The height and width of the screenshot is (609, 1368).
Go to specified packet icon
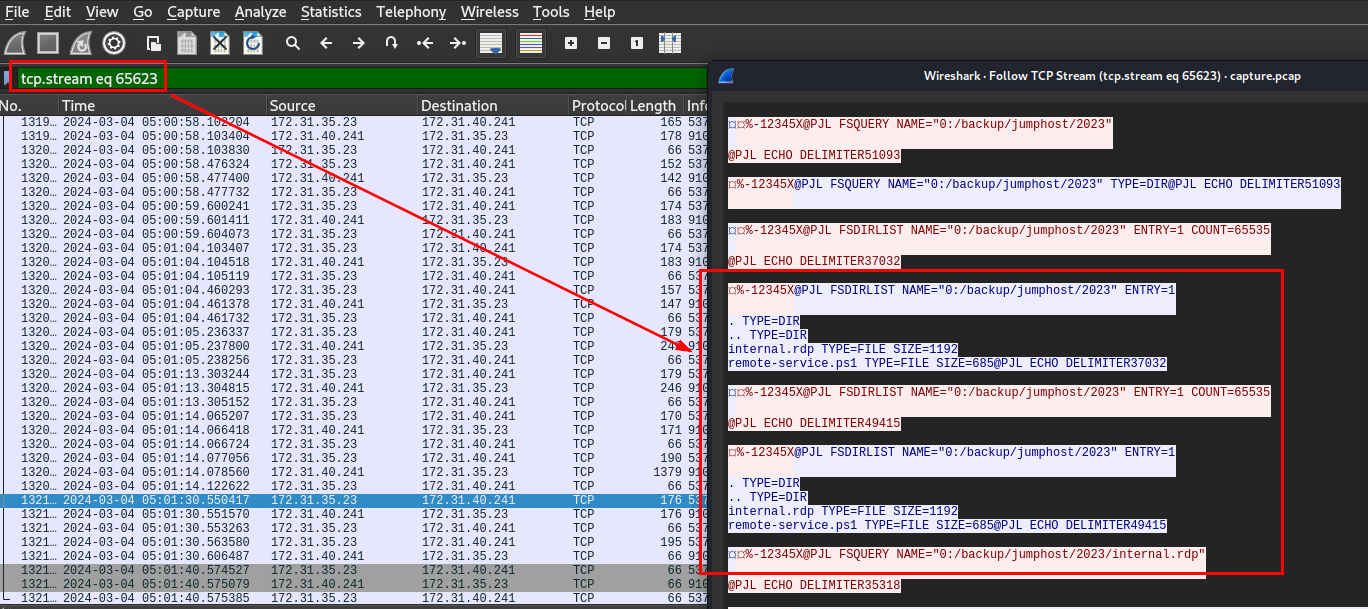[x=392, y=43]
